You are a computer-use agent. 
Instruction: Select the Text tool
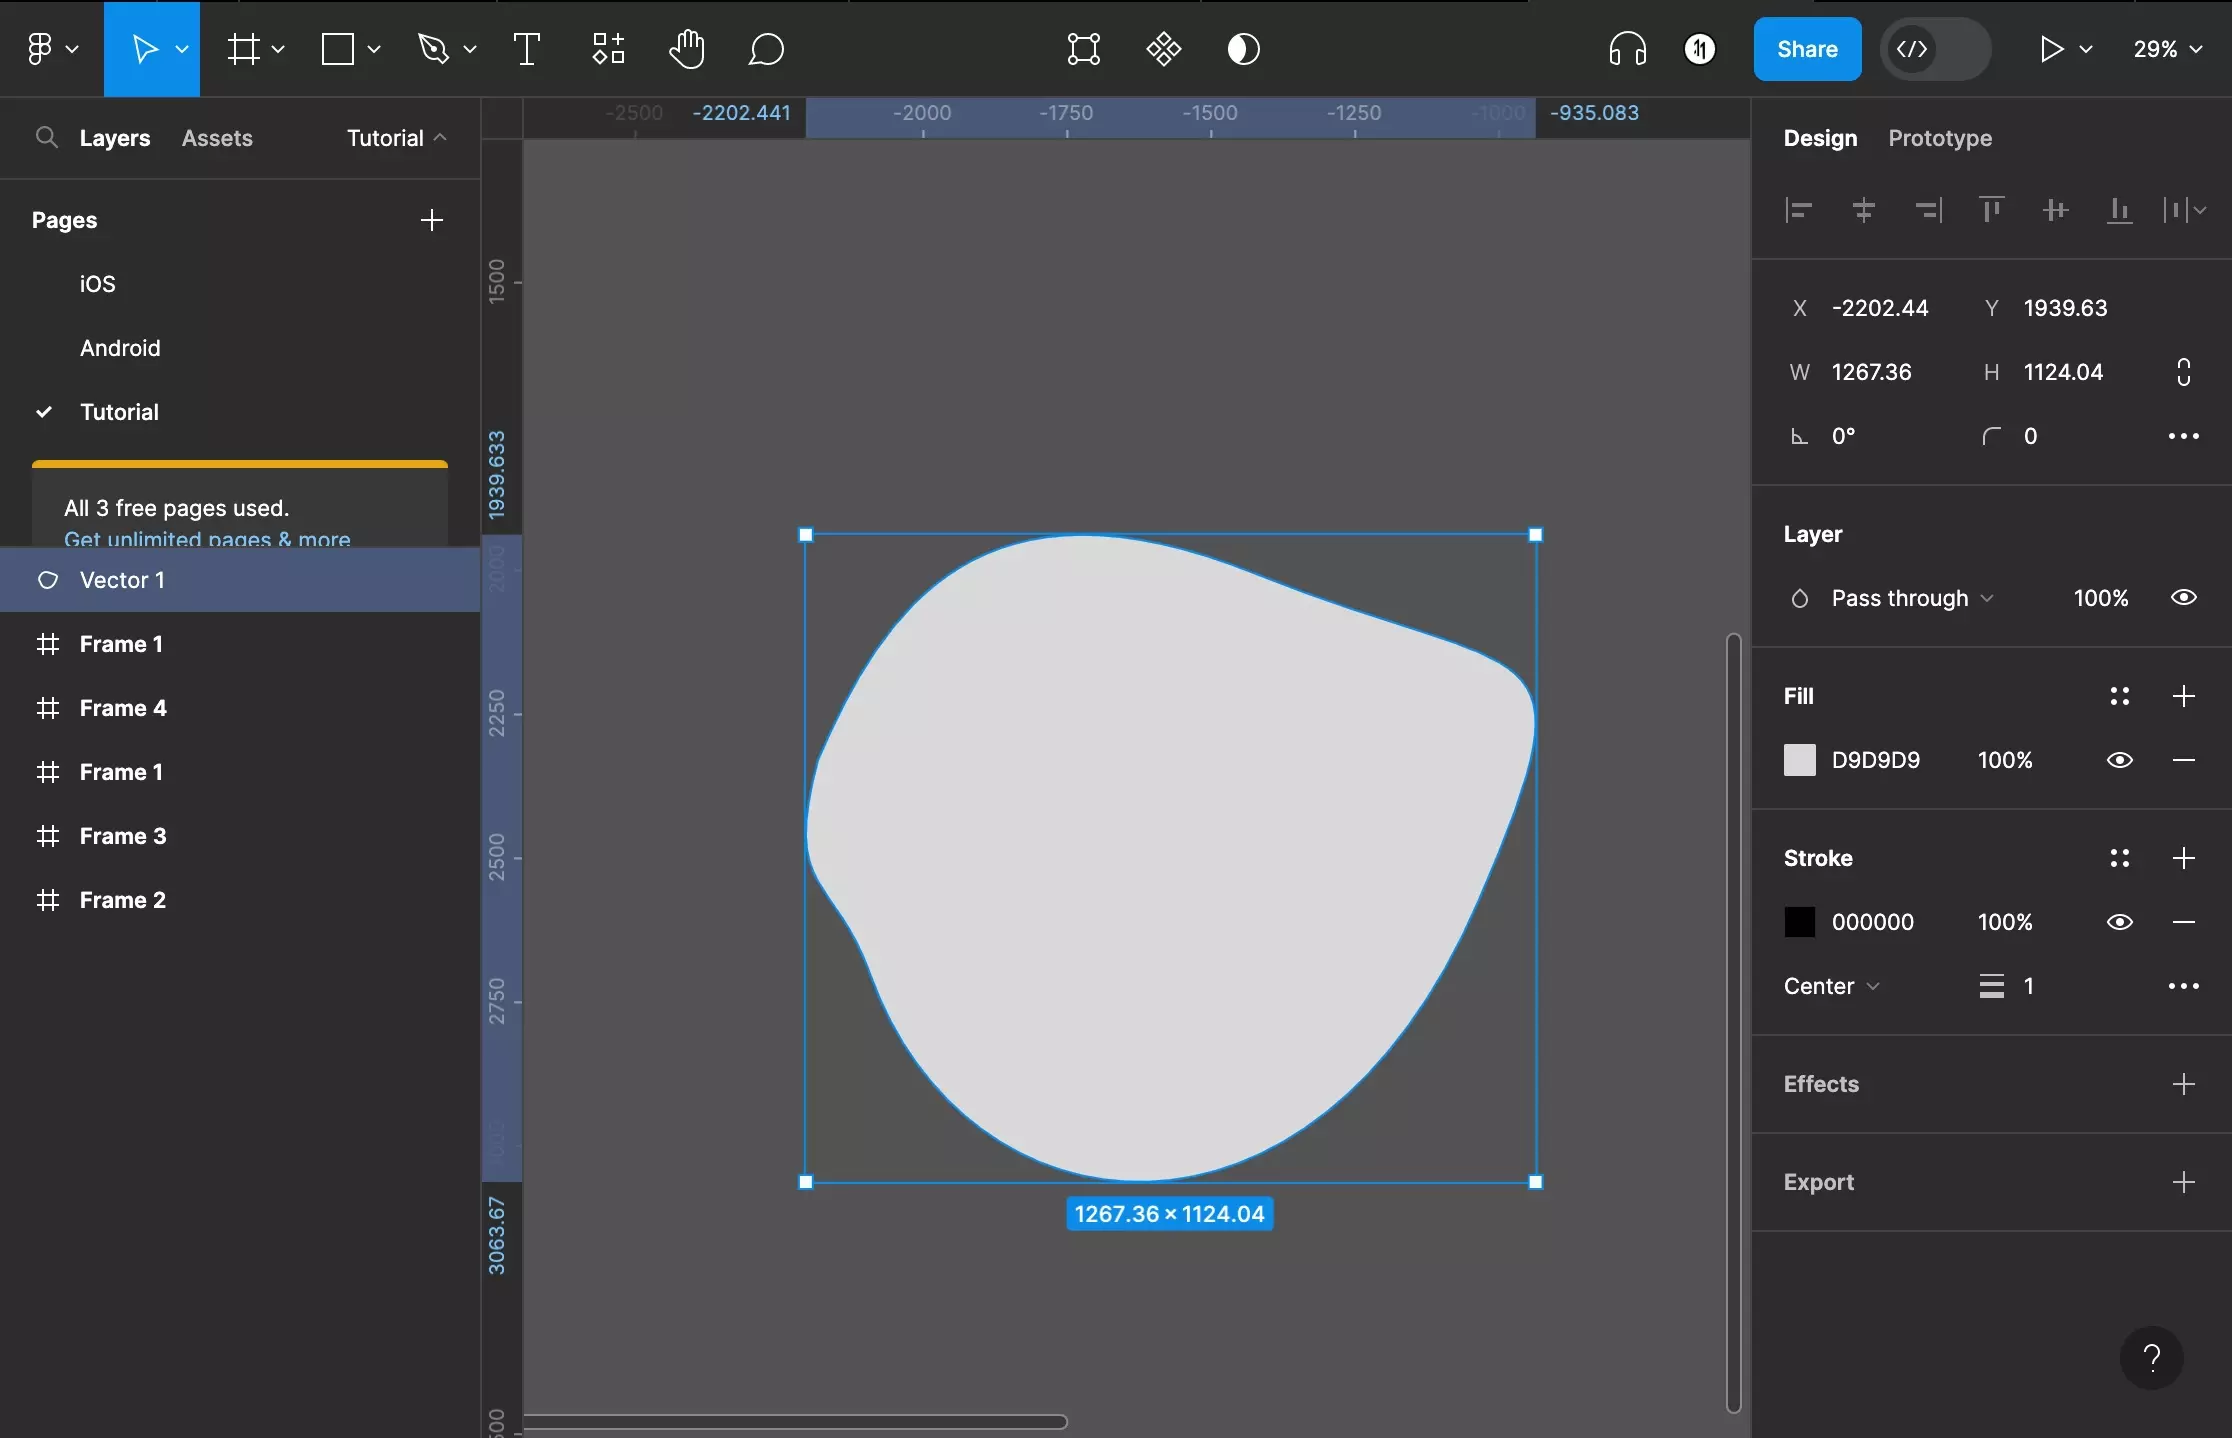(x=524, y=49)
